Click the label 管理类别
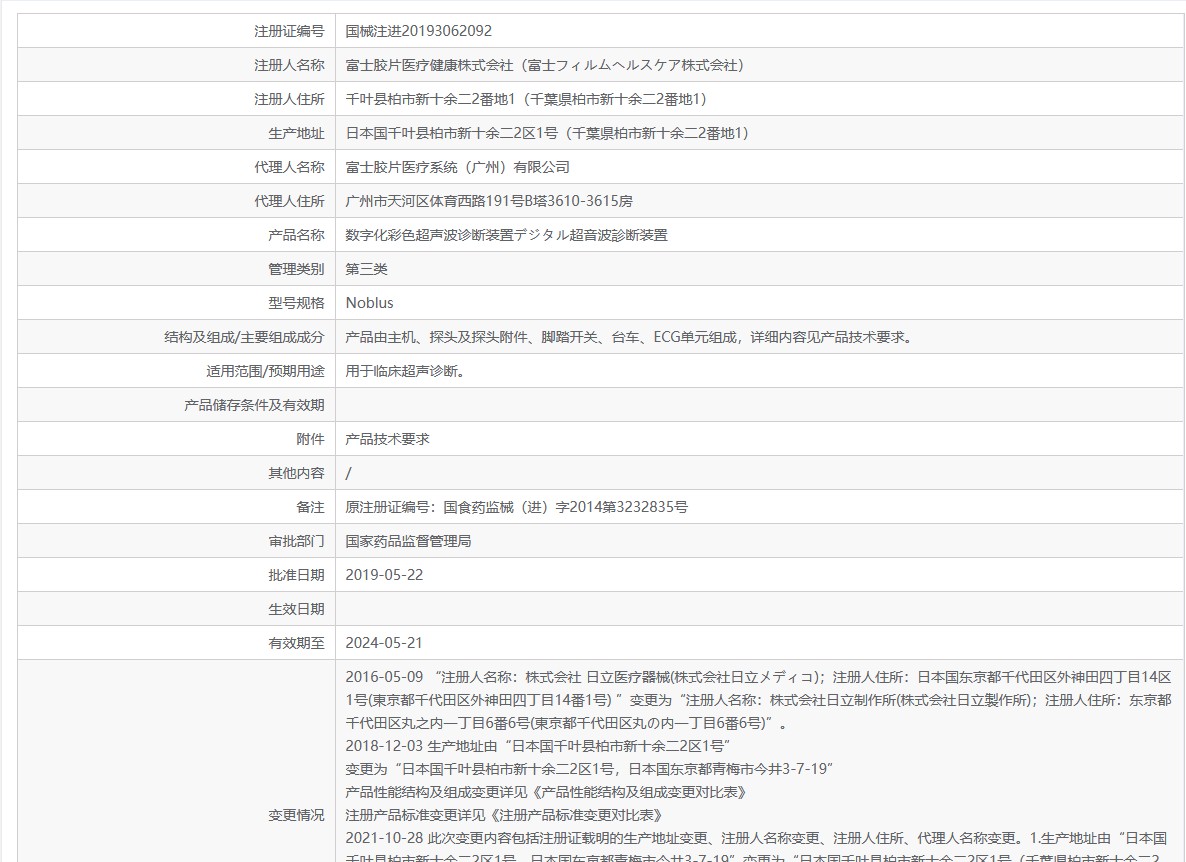Screen dimensions: 1186x862 click(x=296, y=269)
